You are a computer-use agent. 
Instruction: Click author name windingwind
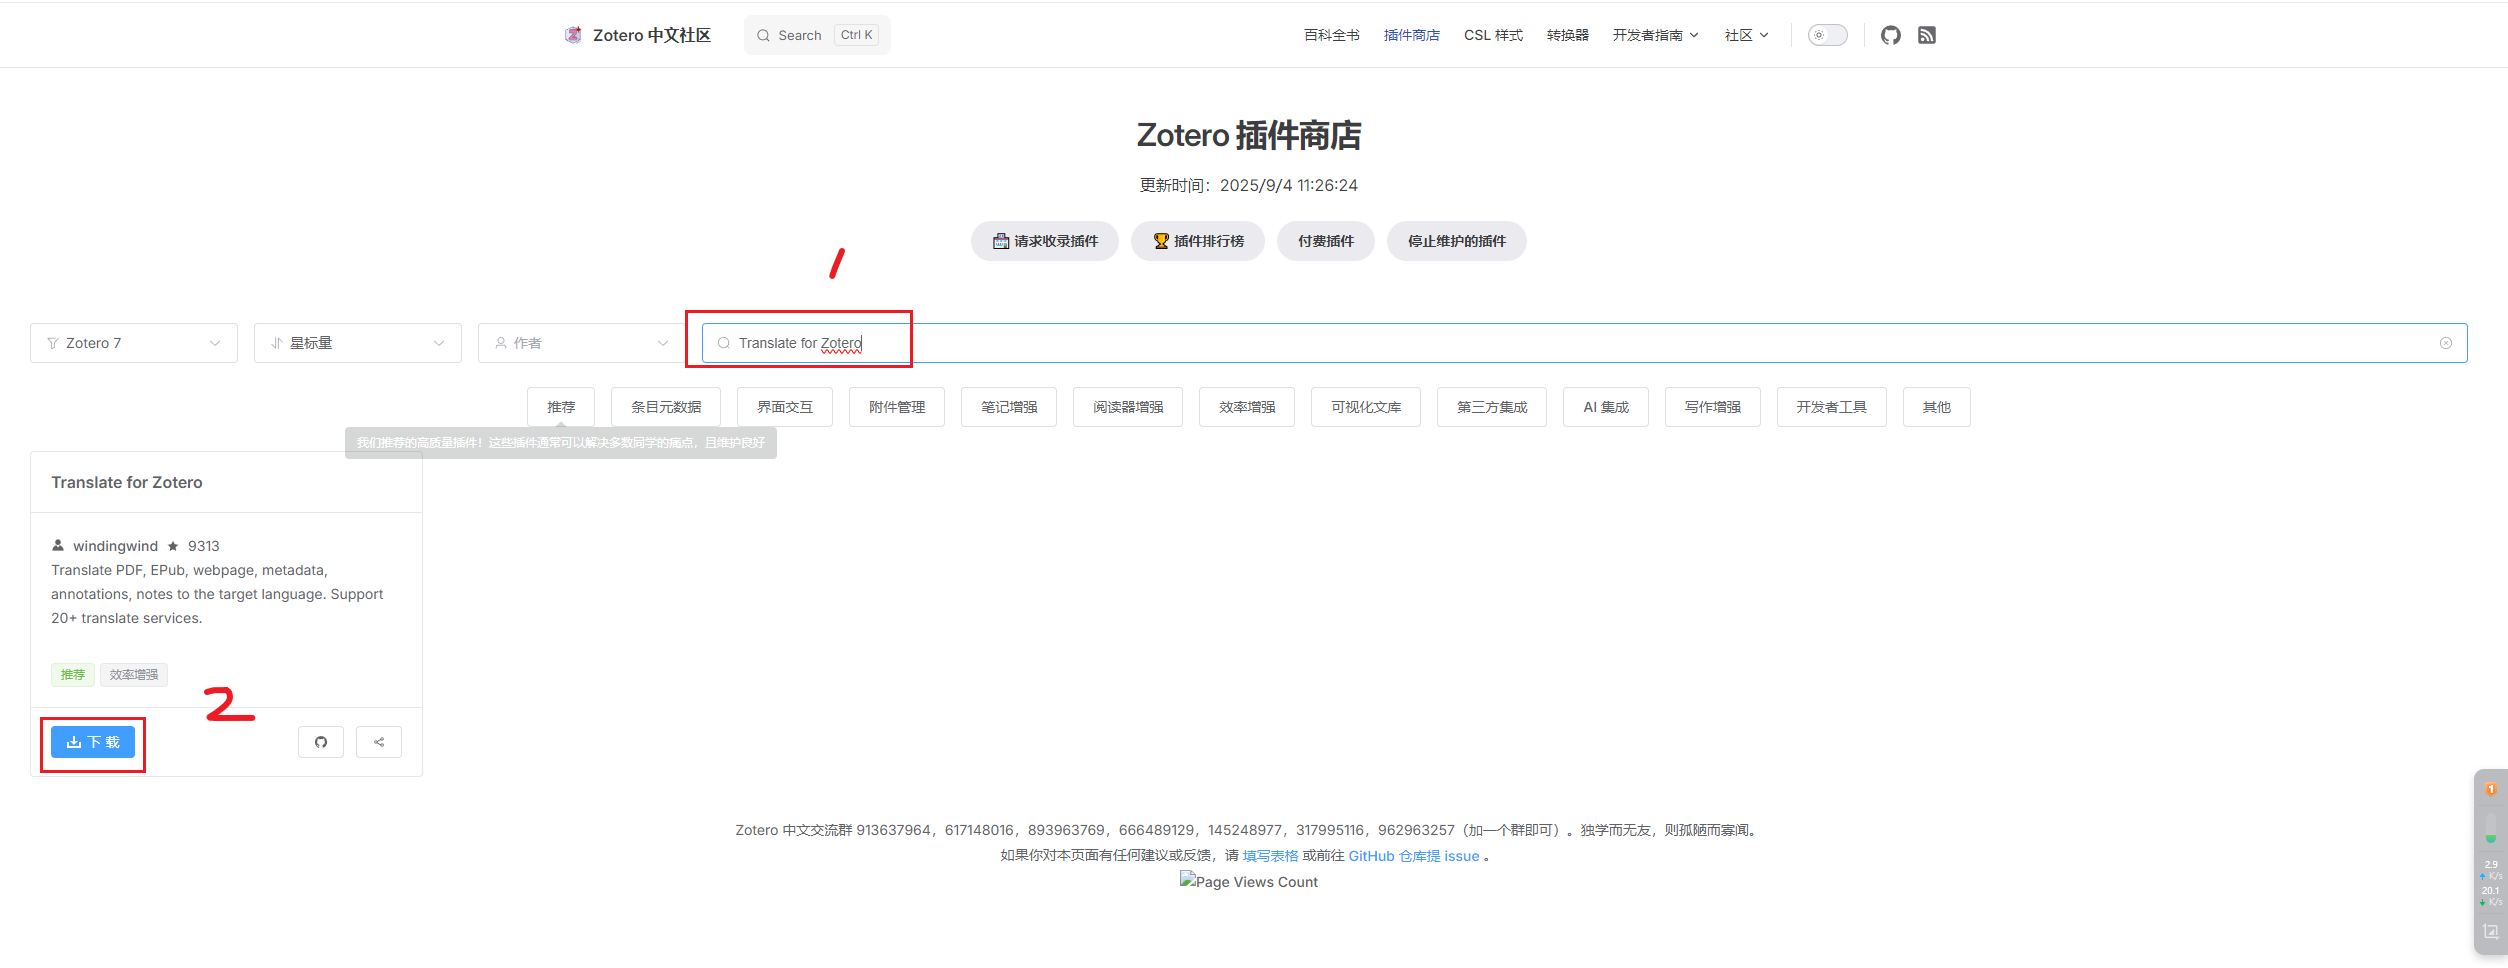click(x=115, y=546)
